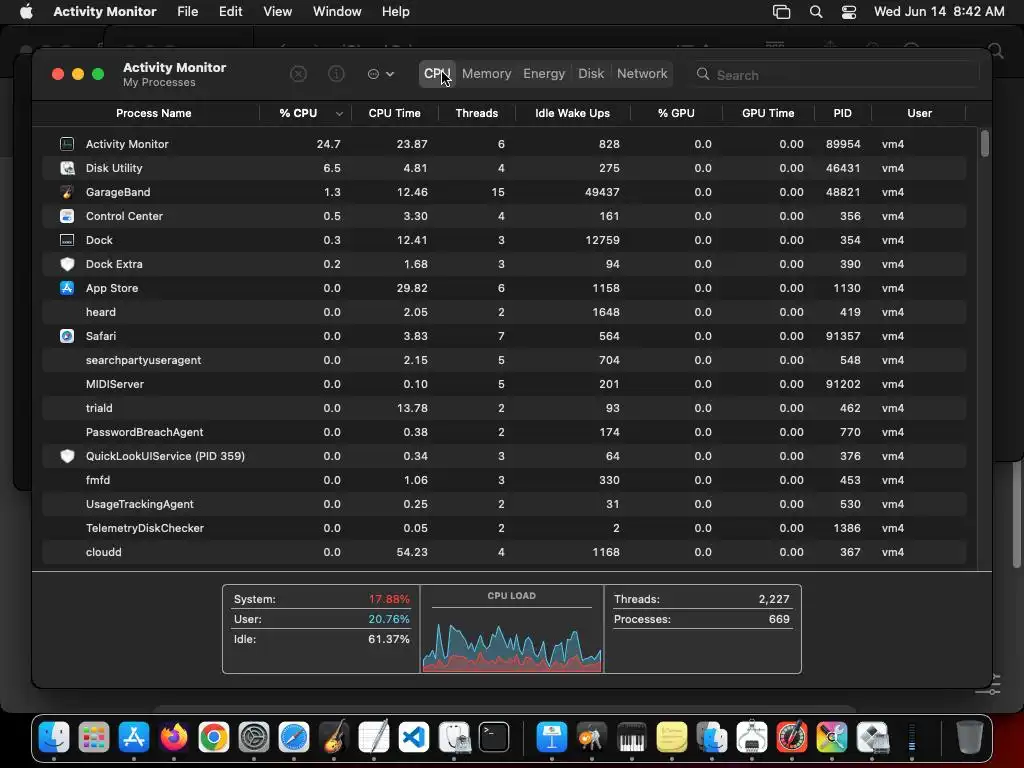Open Finder from the Dock
This screenshot has width=1024, height=768.
coord(54,738)
